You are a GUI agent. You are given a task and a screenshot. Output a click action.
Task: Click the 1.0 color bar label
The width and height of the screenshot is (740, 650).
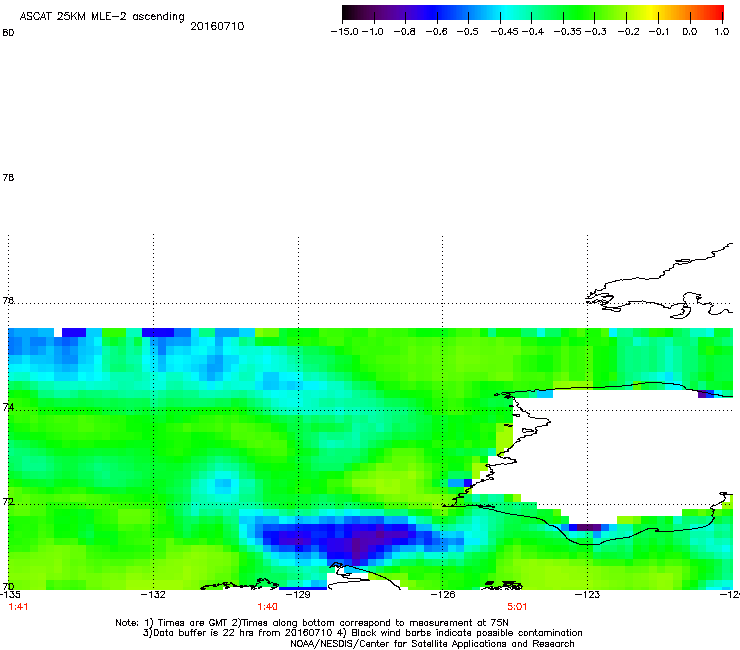(722, 32)
